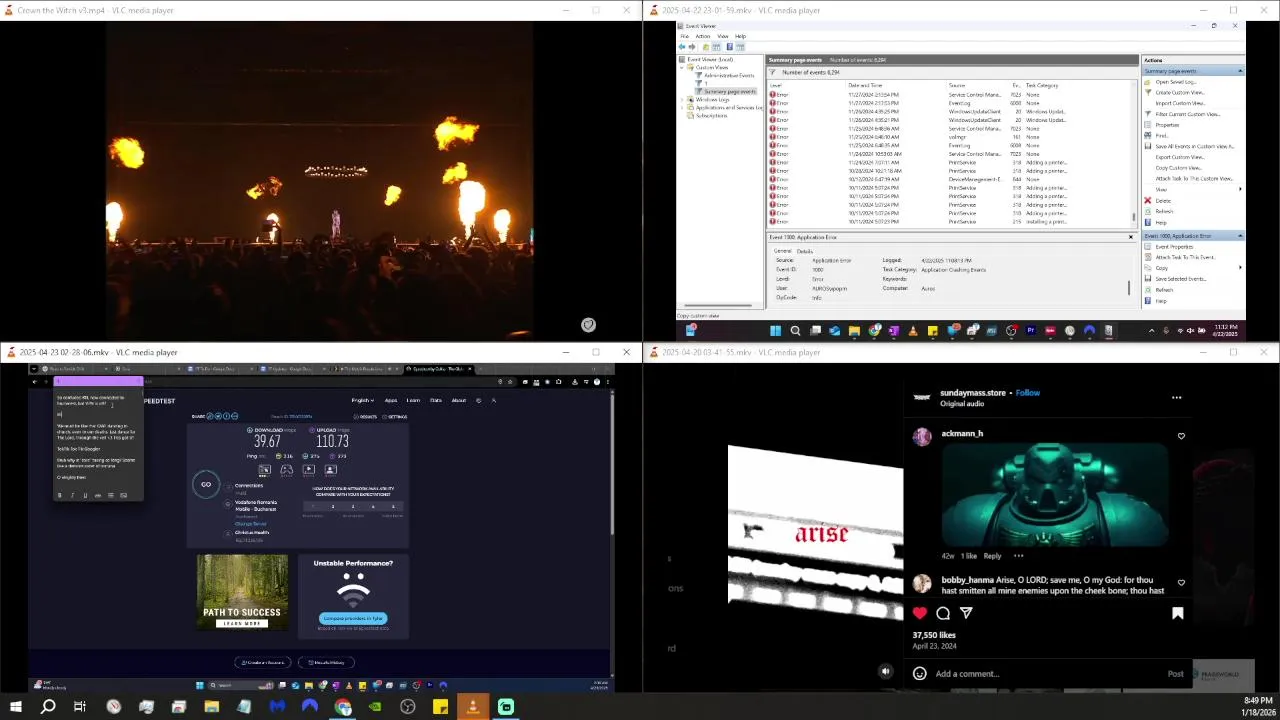Open File Explorer from the bottom taskbar
This screenshot has width=1280, height=720.
click(211, 707)
